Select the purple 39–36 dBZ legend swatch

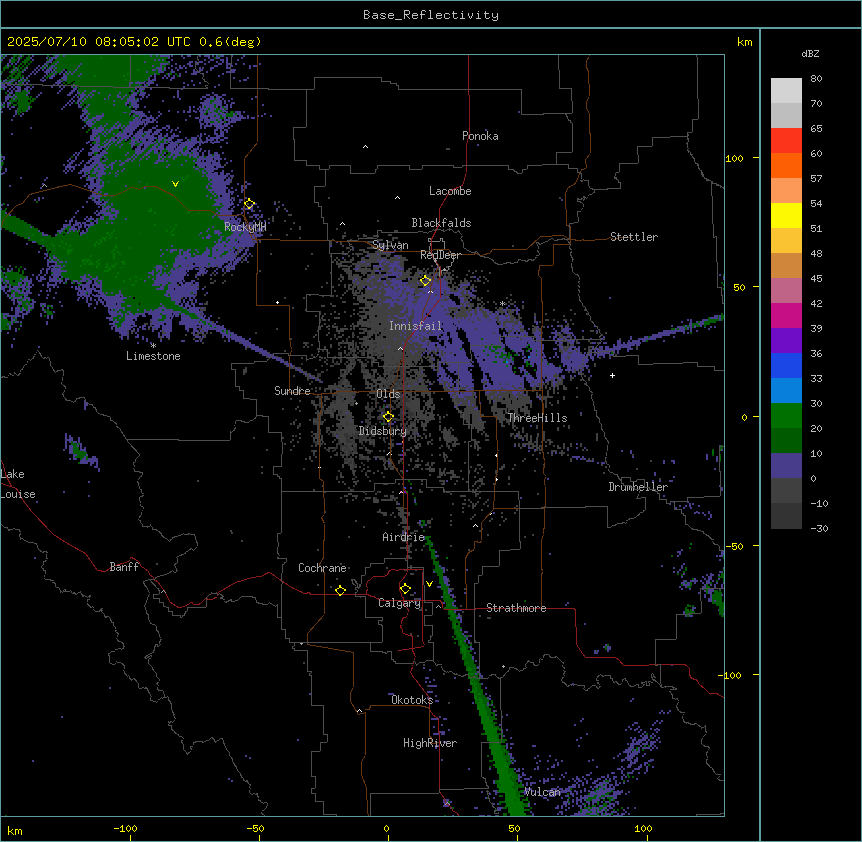click(786, 341)
